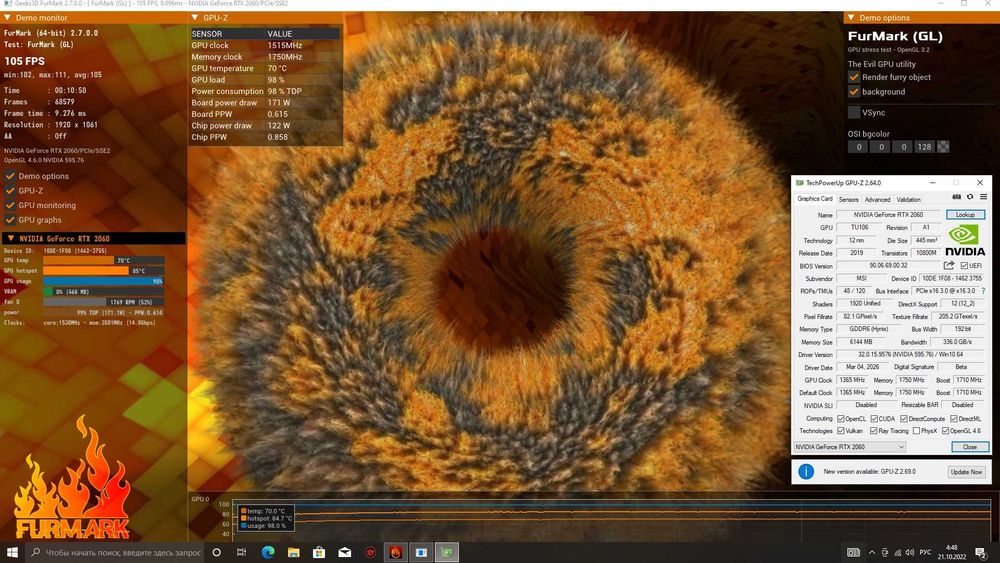Untick Render furry object checkbox

point(854,77)
